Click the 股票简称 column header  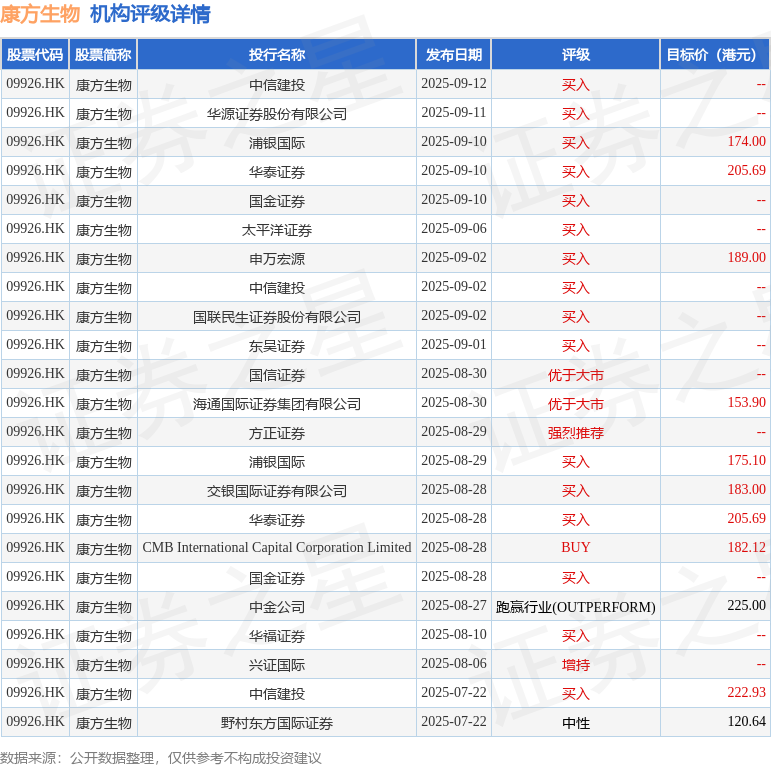103,55
